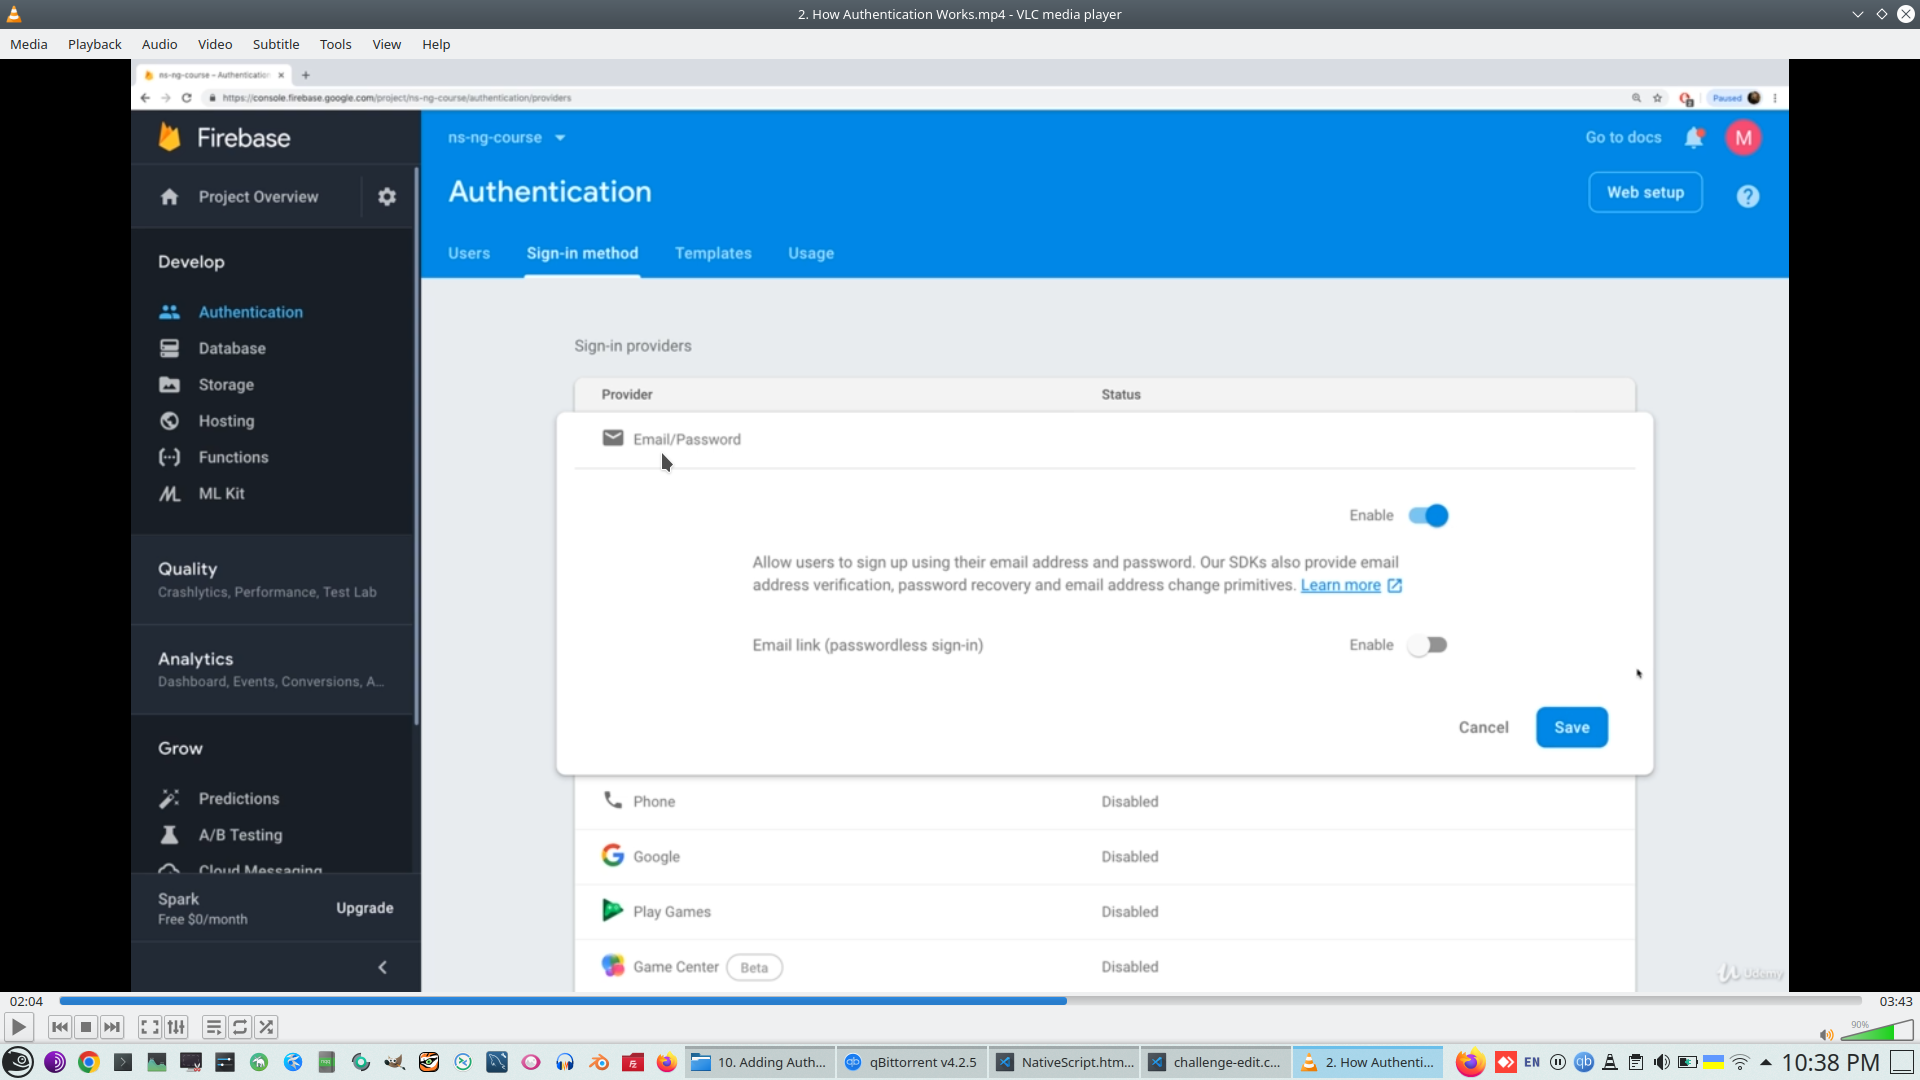The width and height of the screenshot is (1920, 1080).
Task: Open the Subtitle menu
Action: 275,44
